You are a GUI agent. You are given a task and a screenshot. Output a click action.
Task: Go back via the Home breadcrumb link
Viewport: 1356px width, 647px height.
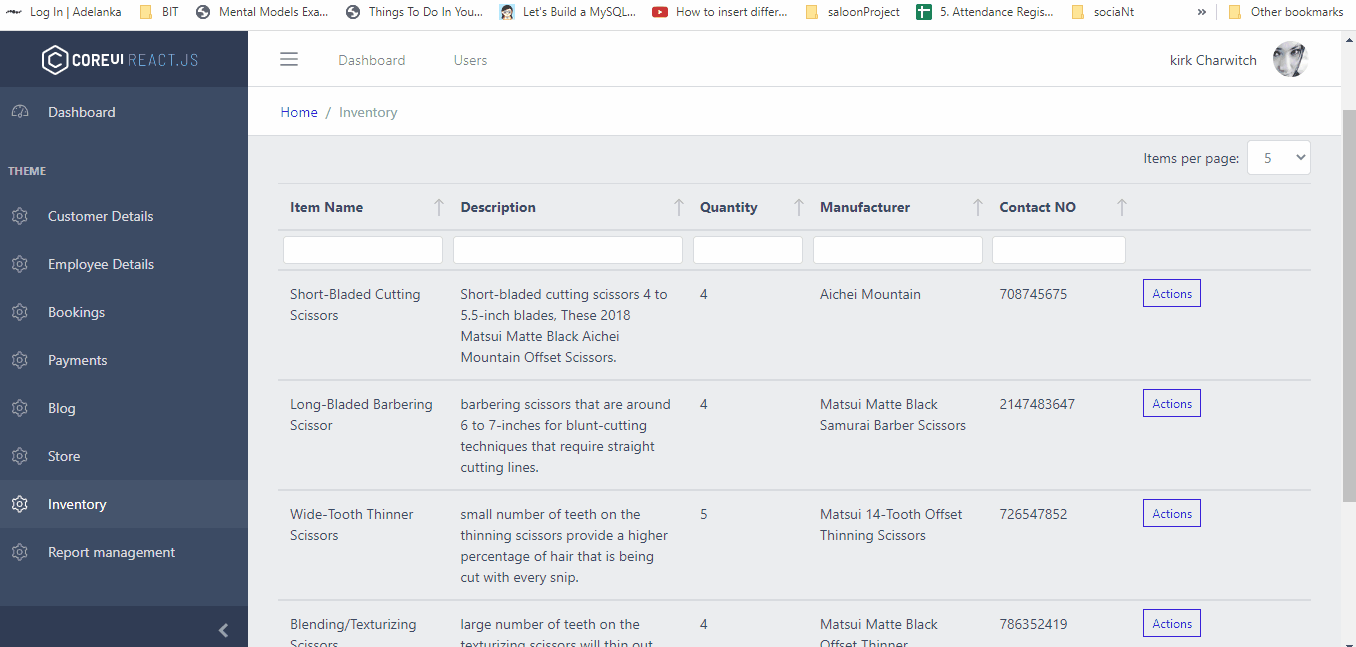pos(299,112)
